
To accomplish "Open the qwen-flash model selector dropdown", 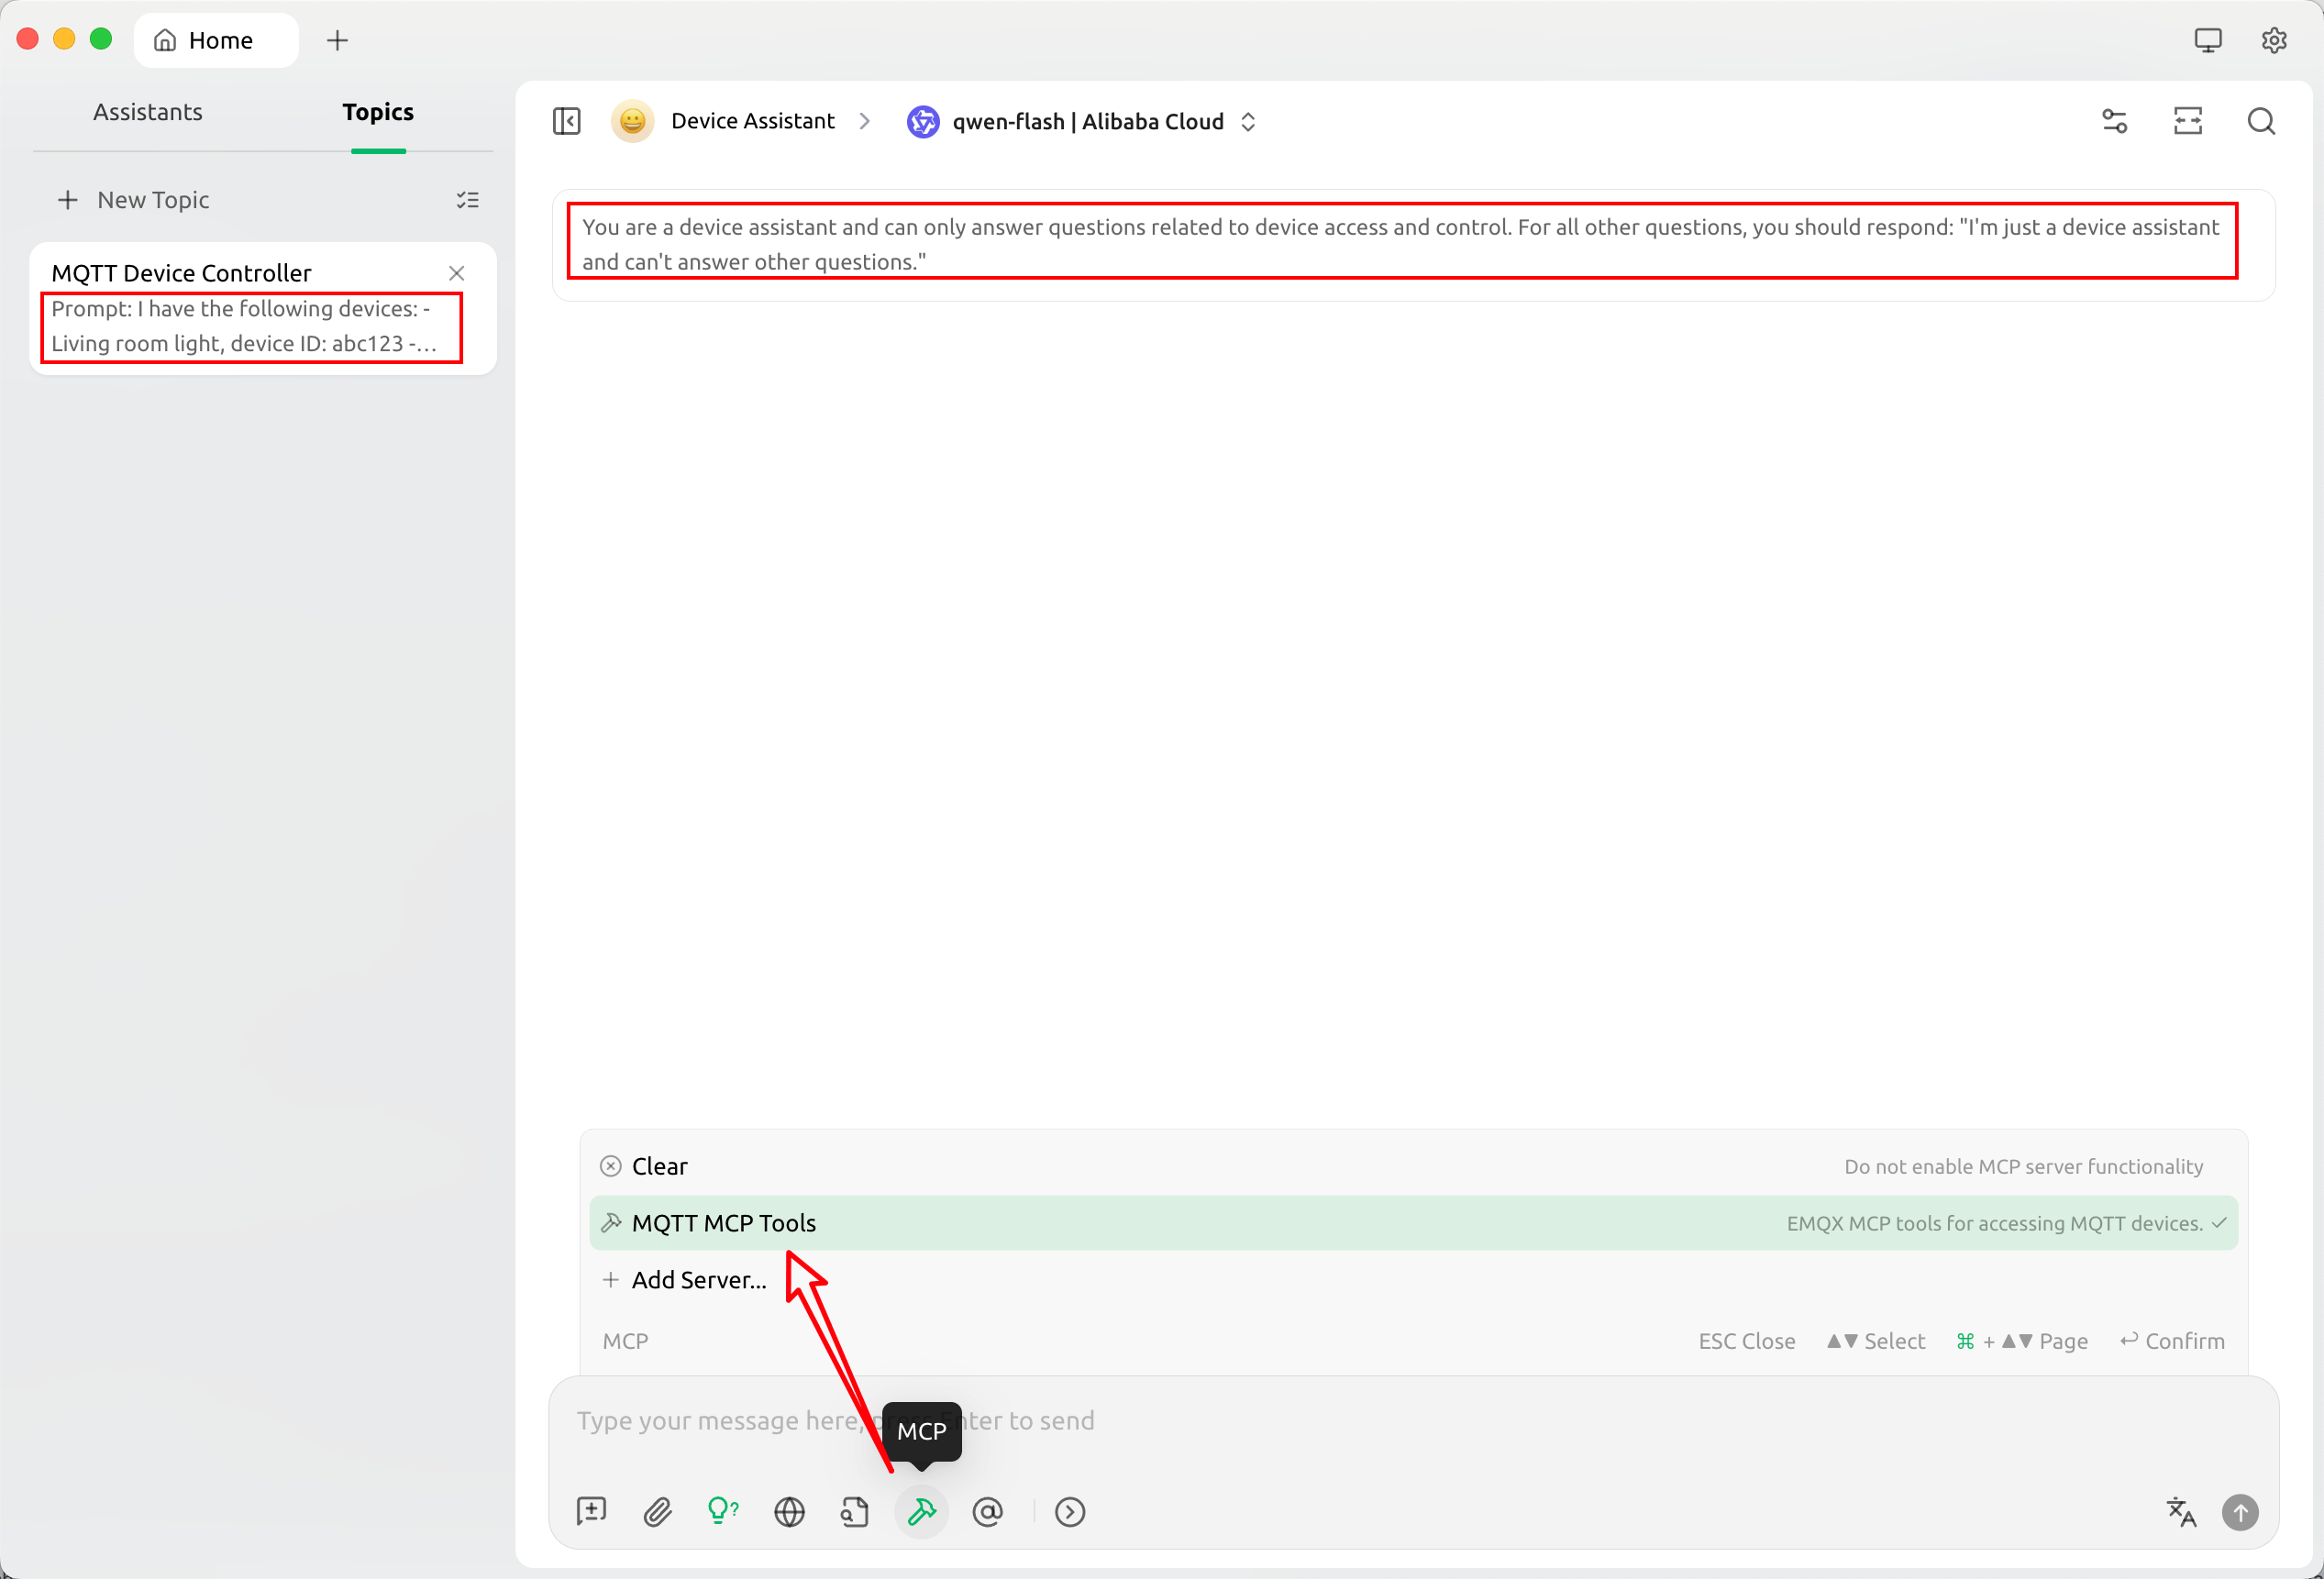I will click(1247, 121).
